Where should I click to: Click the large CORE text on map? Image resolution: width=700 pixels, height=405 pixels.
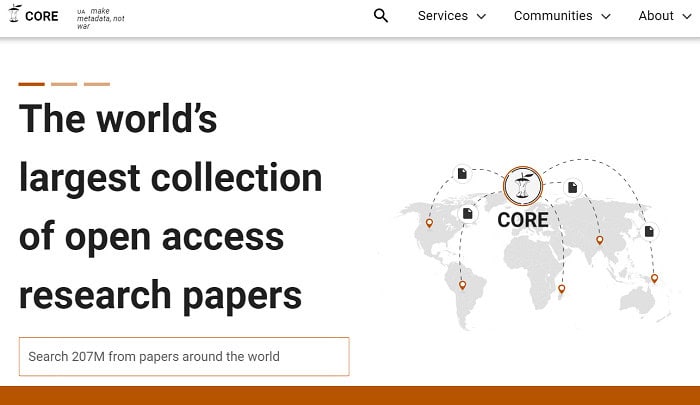click(x=523, y=220)
